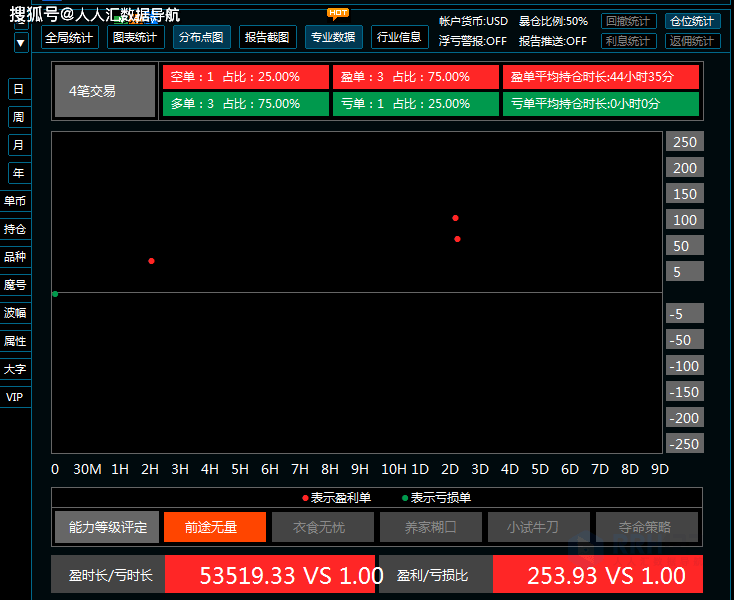
Task: Open the 图表统计 tab
Action: (135, 38)
